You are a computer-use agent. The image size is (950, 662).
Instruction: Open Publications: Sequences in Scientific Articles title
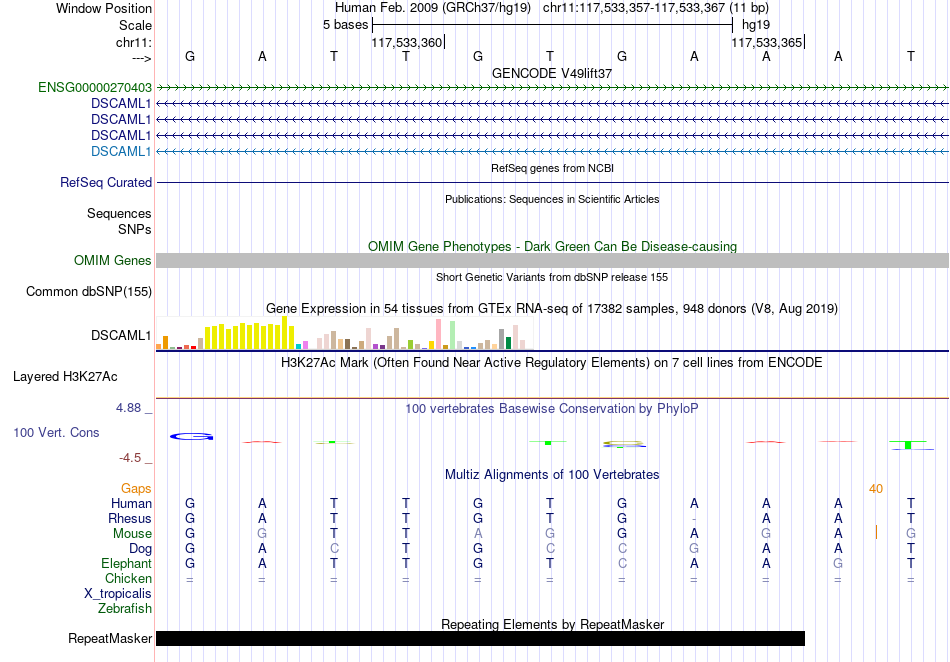click(552, 199)
